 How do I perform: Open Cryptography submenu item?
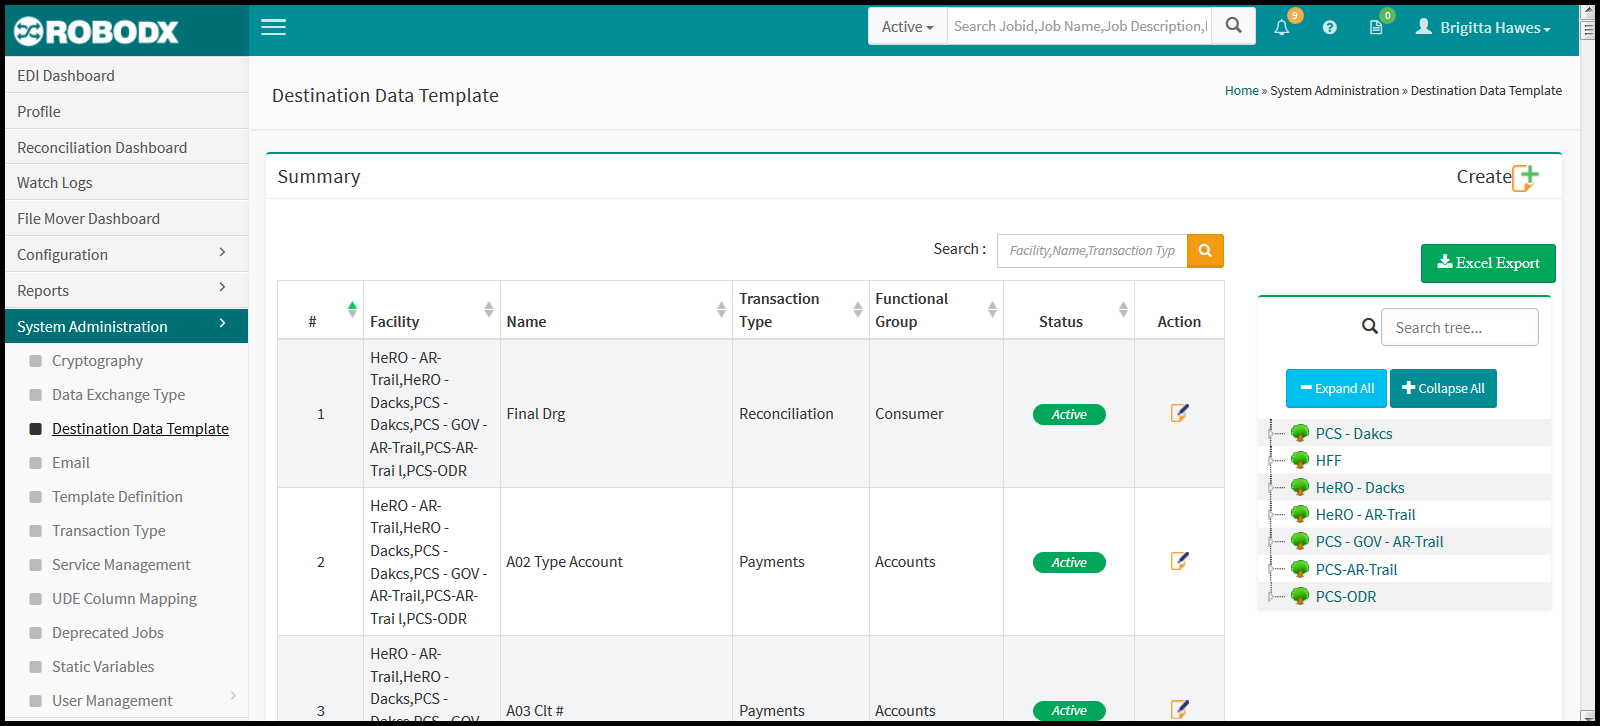click(x=97, y=361)
